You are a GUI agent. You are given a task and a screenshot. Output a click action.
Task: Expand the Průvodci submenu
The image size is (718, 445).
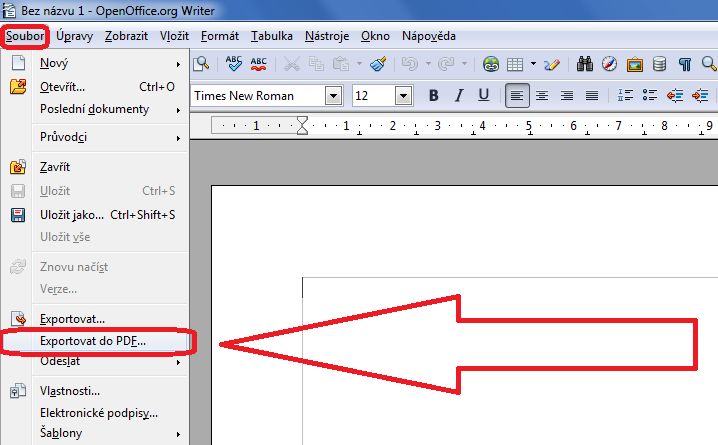click(x=95, y=137)
